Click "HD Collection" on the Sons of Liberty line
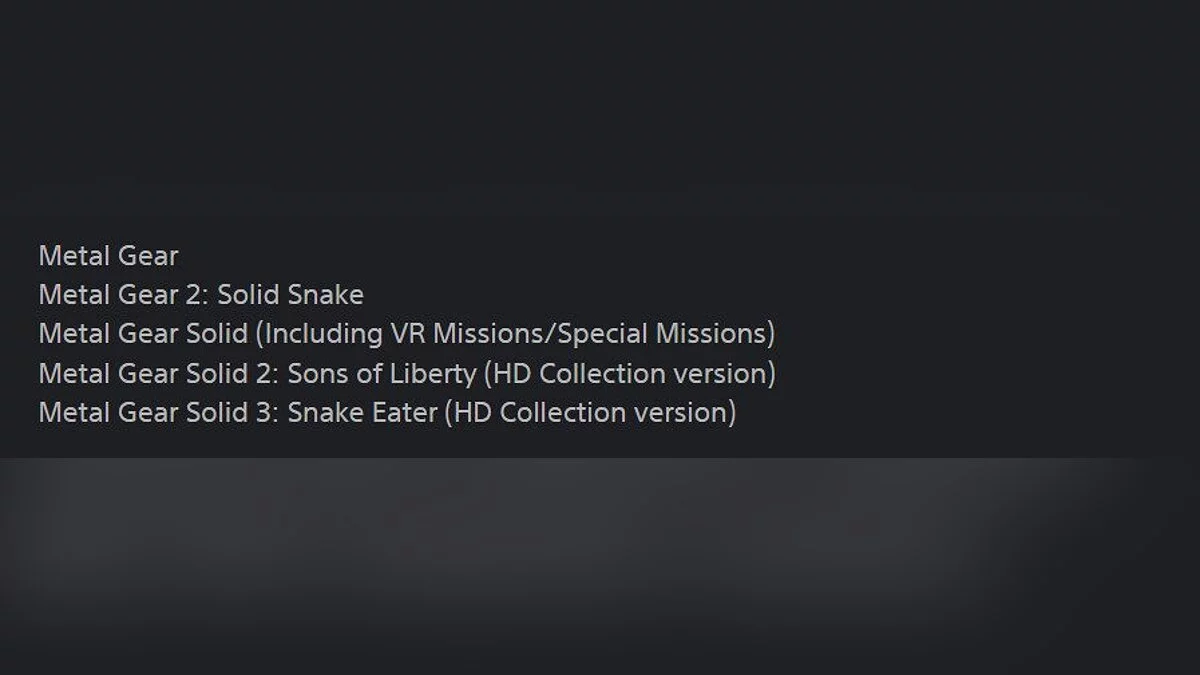 coord(579,374)
